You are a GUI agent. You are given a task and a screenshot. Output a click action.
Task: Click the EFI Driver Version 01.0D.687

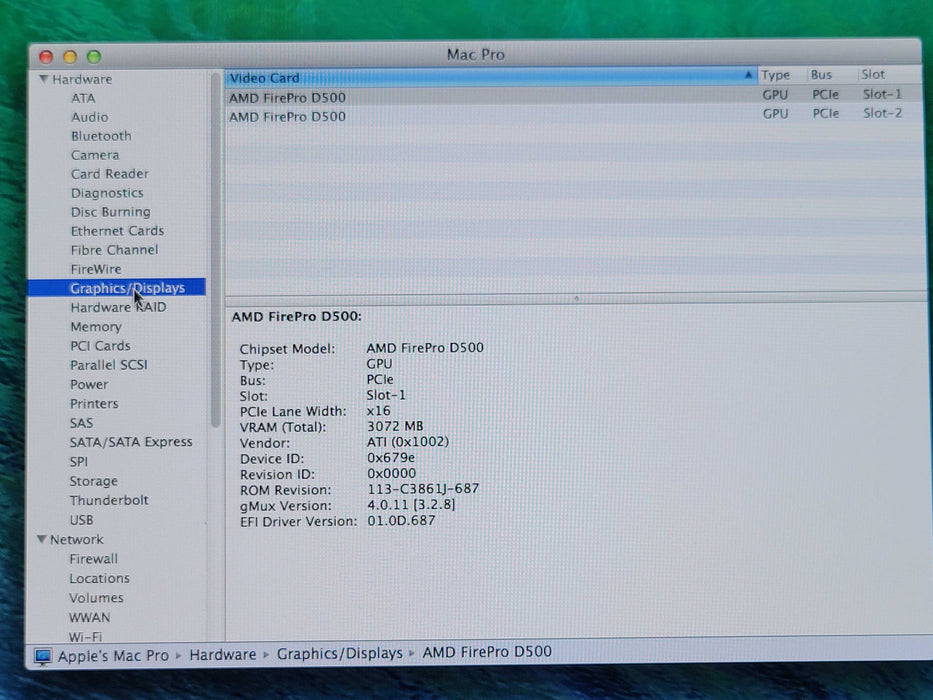pos(401,520)
